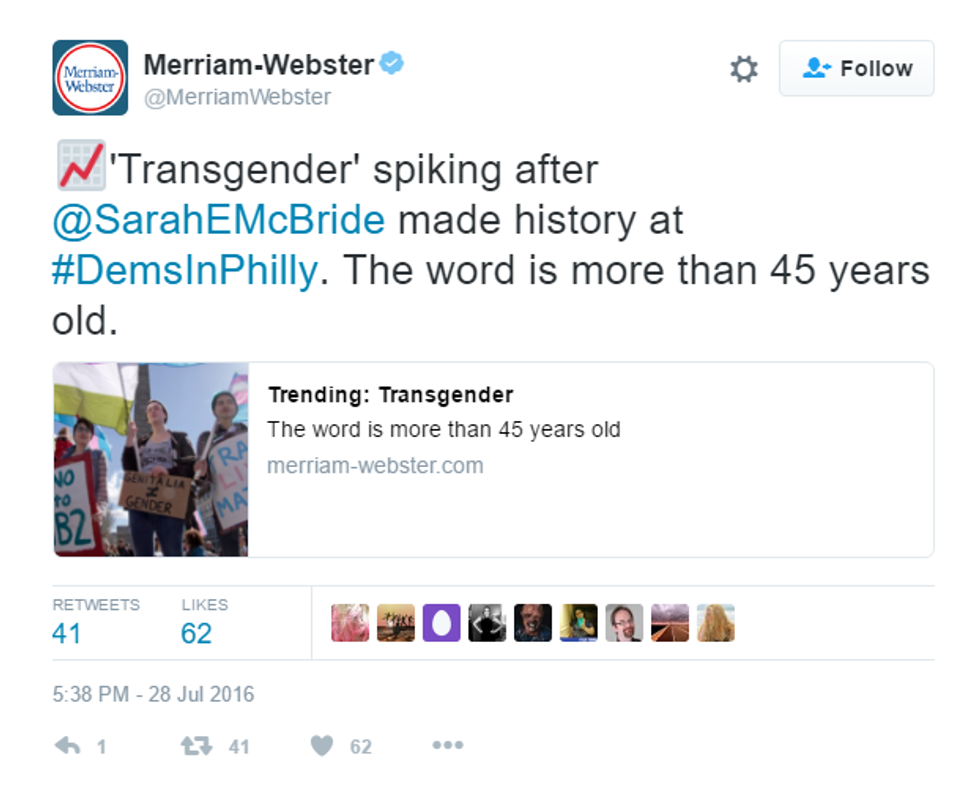Click the merriam-webster.com card domain

point(375,465)
